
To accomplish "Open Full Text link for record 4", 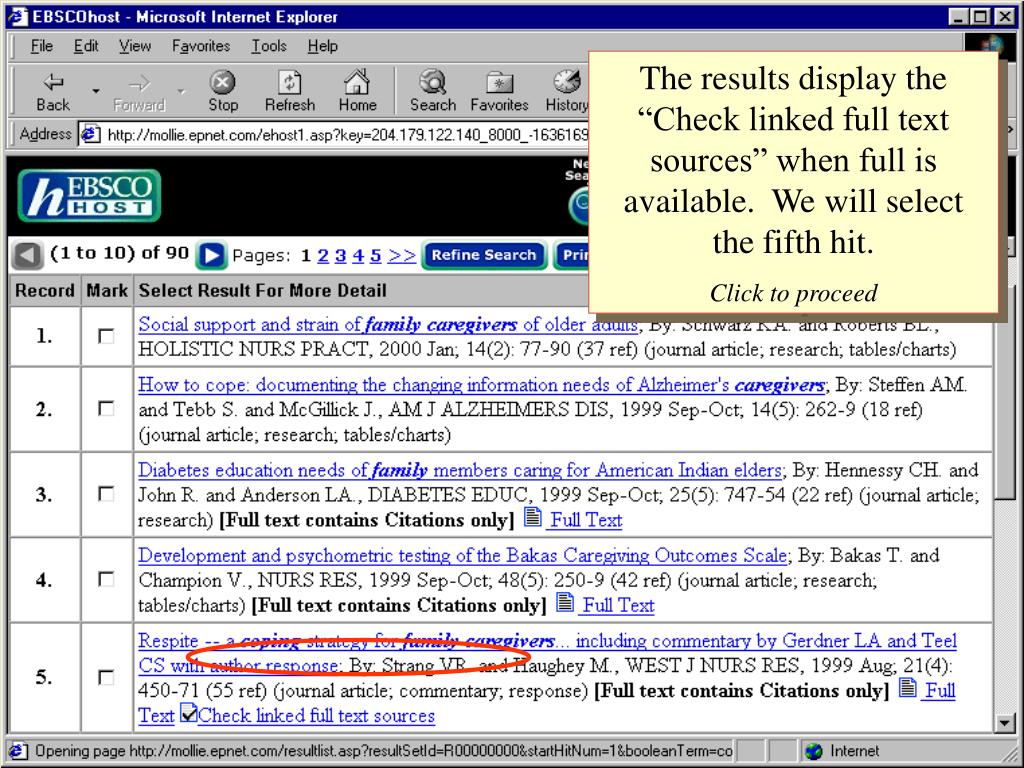I will (618, 605).
